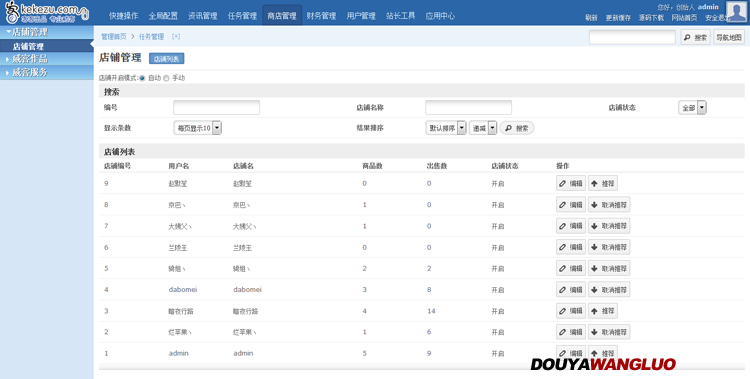Open the 店铺状态 全部 dropdown
Viewport: 750px width, 379px height.
(x=692, y=108)
